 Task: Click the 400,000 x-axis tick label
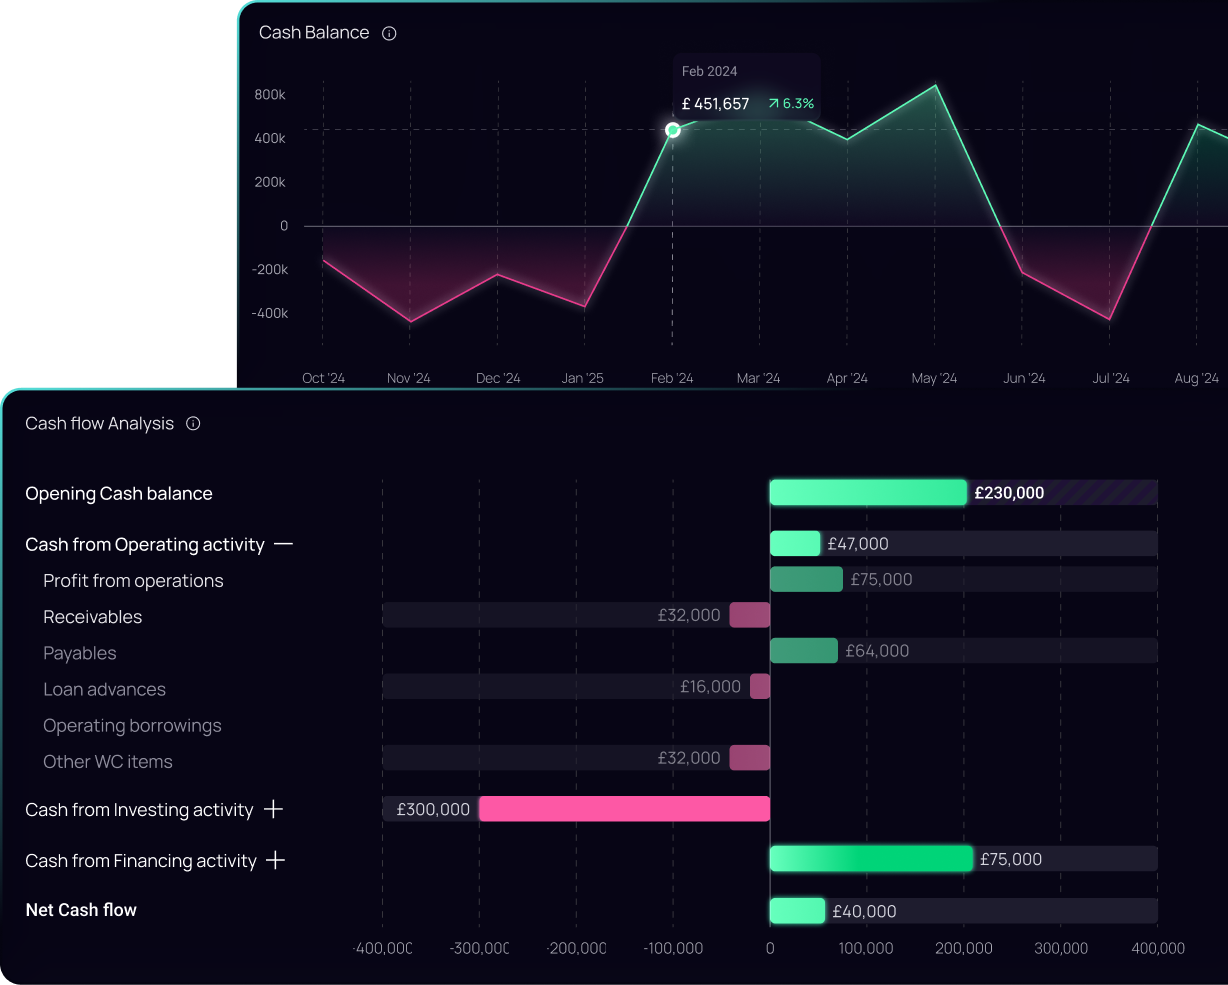[x=1158, y=948]
